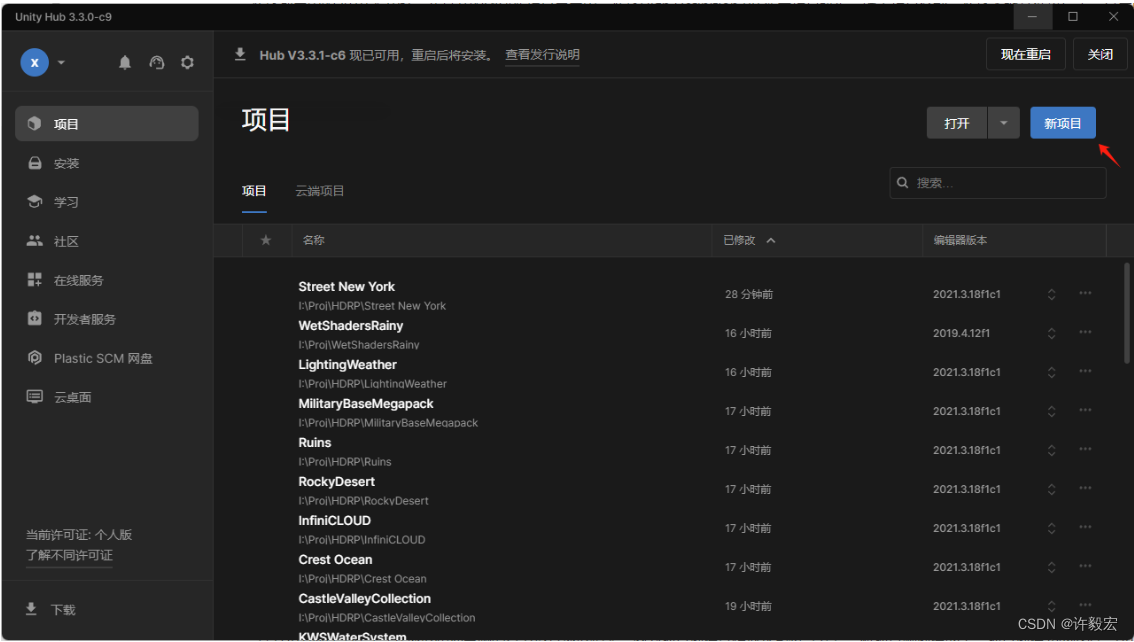The image size is (1134, 642).
Task: Select Projects in the sidebar
Action: click(x=107, y=124)
